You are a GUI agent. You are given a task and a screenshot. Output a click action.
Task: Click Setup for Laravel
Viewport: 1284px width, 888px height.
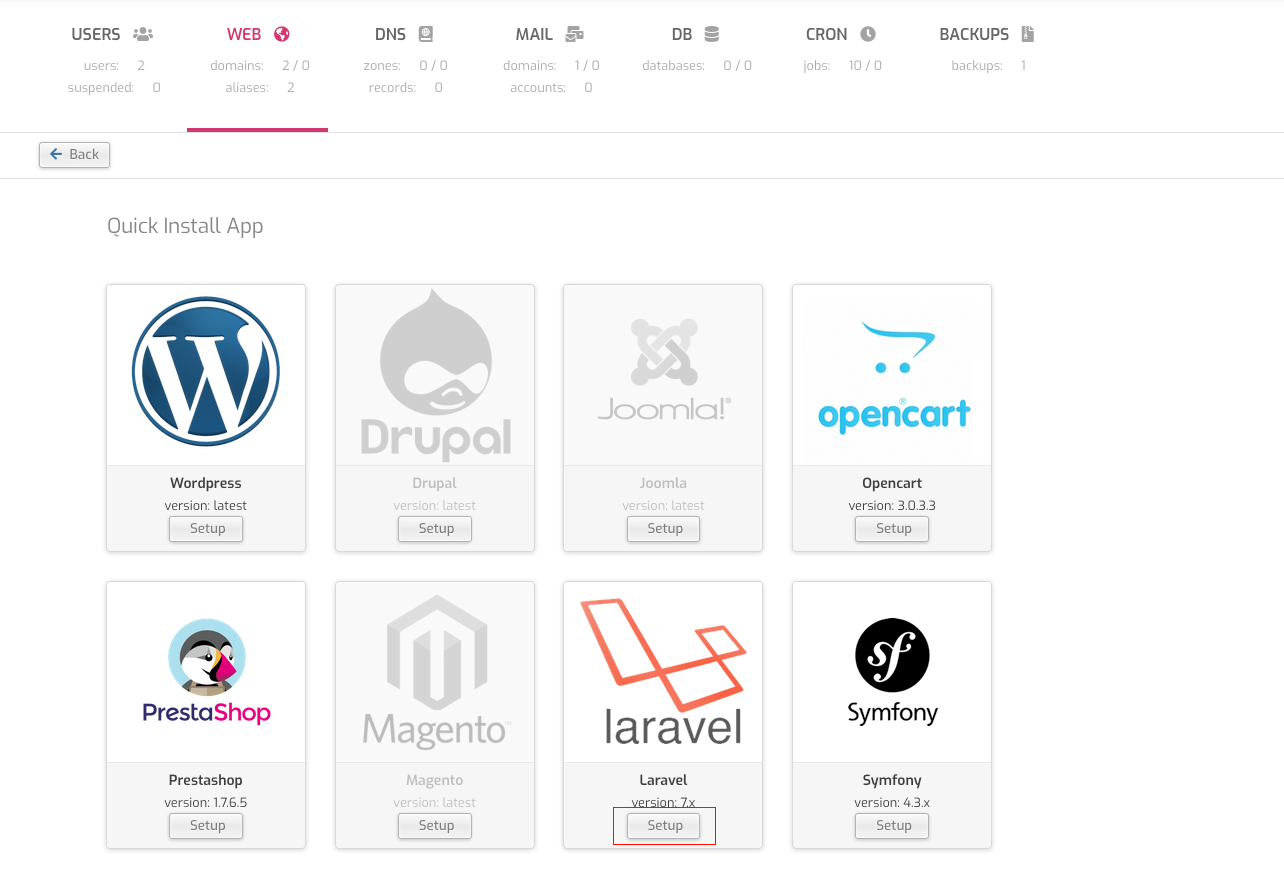click(664, 826)
